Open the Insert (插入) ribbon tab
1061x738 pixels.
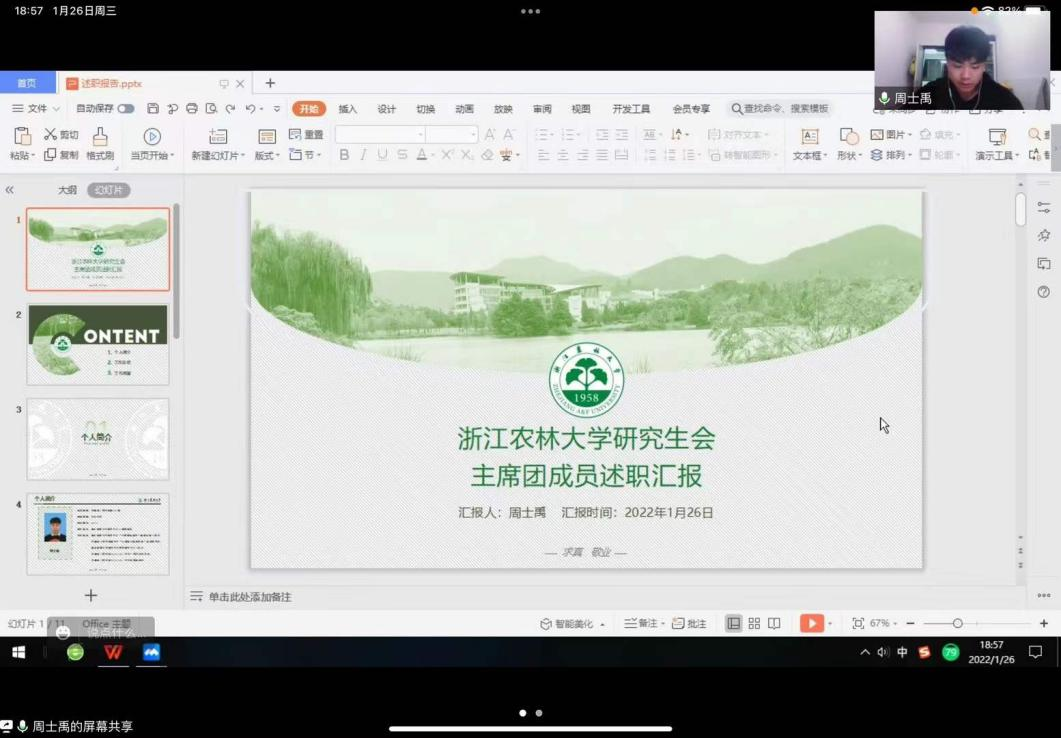coord(347,109)
